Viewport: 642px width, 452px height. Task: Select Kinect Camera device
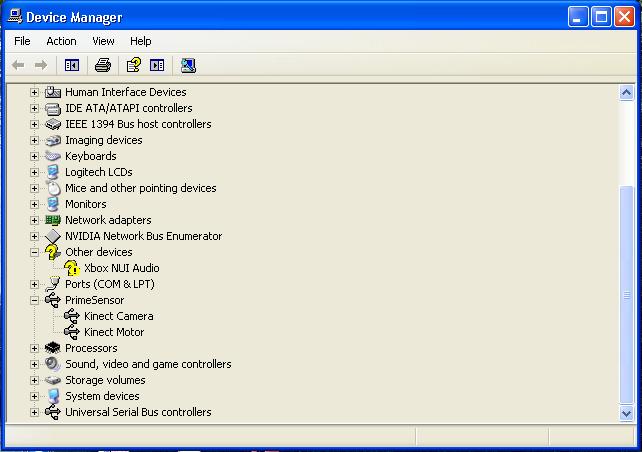(119, 316)
